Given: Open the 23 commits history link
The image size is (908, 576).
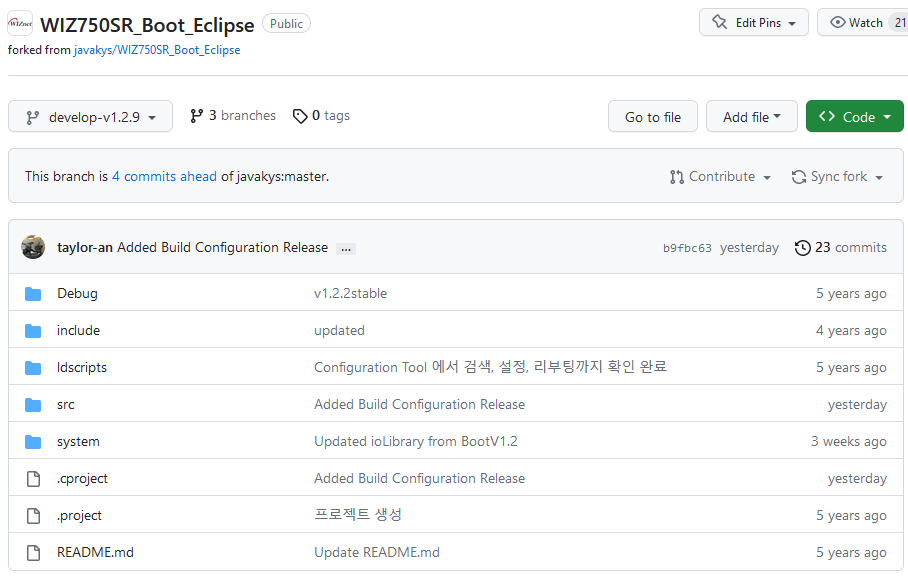Looking at the screenshot, I should point(841,248).
